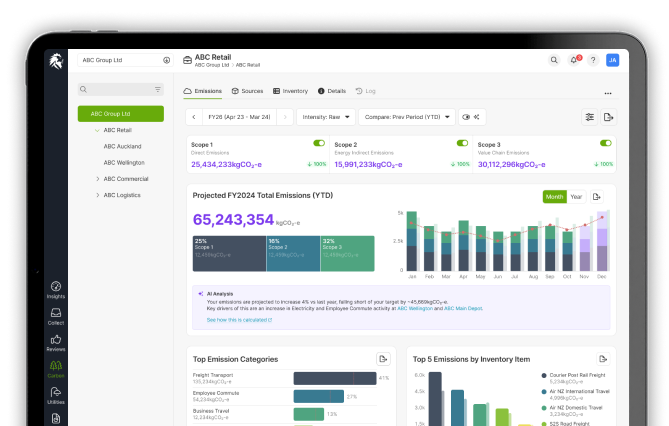Open the Insights section
669x426 pixels.
point(56,290)
